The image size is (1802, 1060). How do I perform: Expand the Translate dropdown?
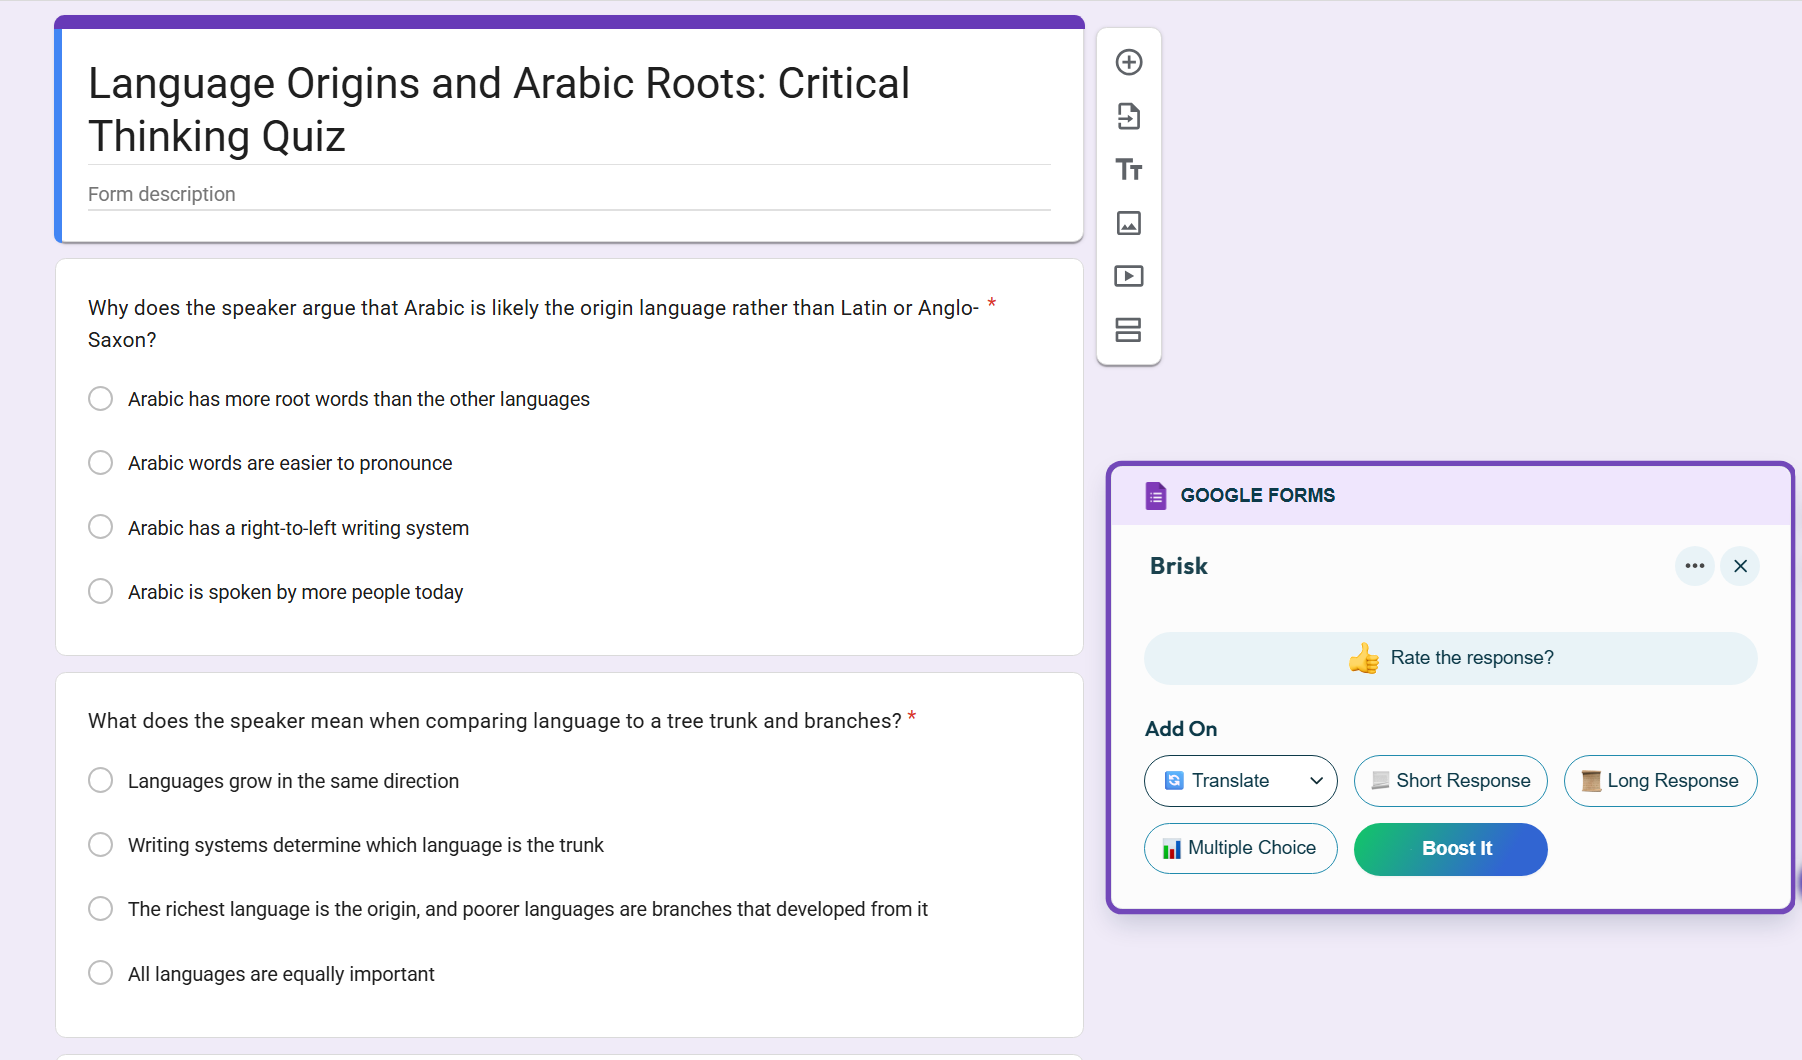tap(1316, 781)
